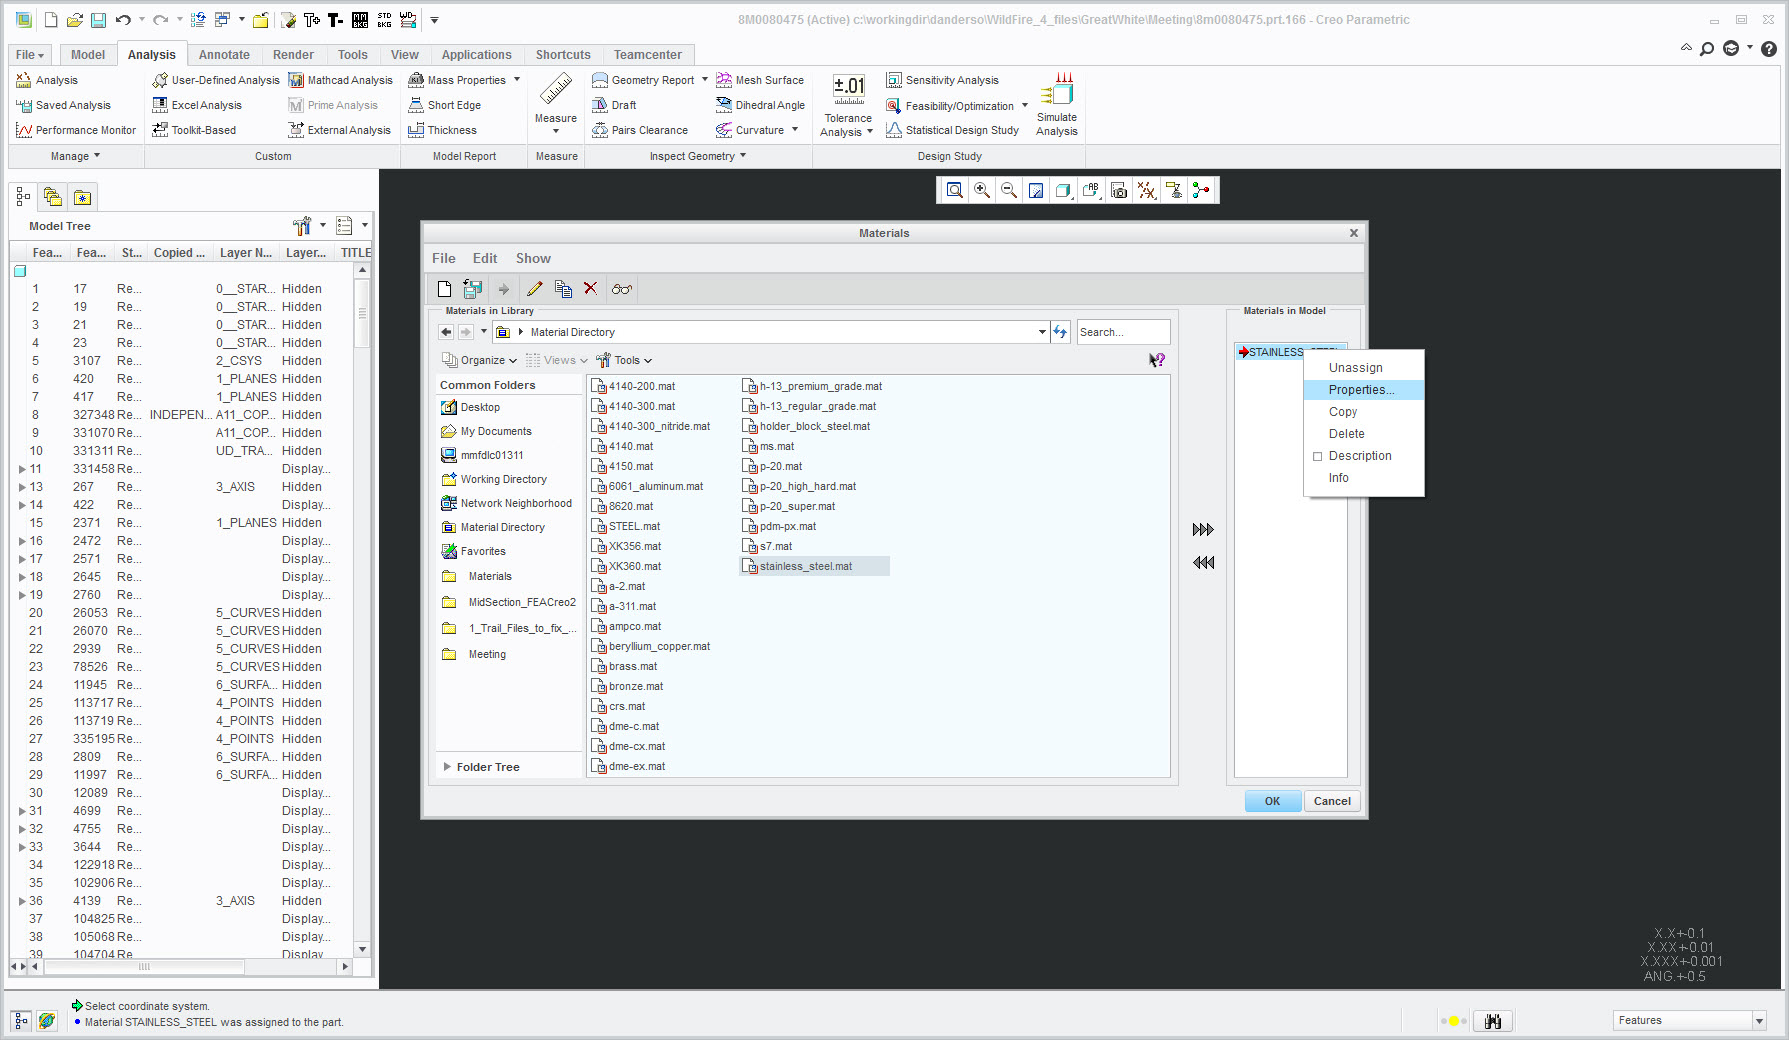The height and width of the screenshot is (1040, 1789).
Task: Expand Model Tree row 13
Action: click(22, 487)
